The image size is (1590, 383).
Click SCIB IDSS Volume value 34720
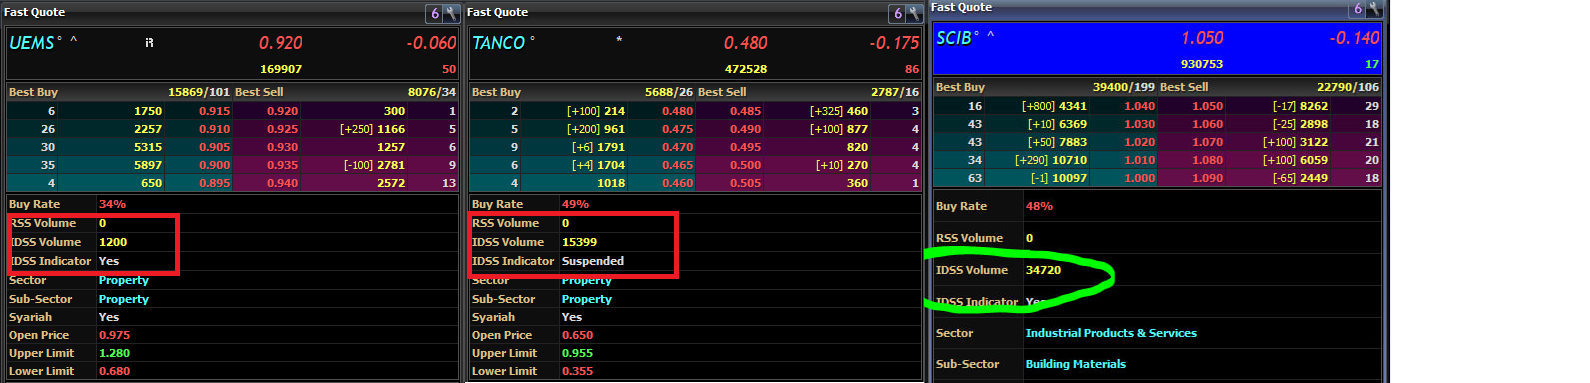point(1043,270)
